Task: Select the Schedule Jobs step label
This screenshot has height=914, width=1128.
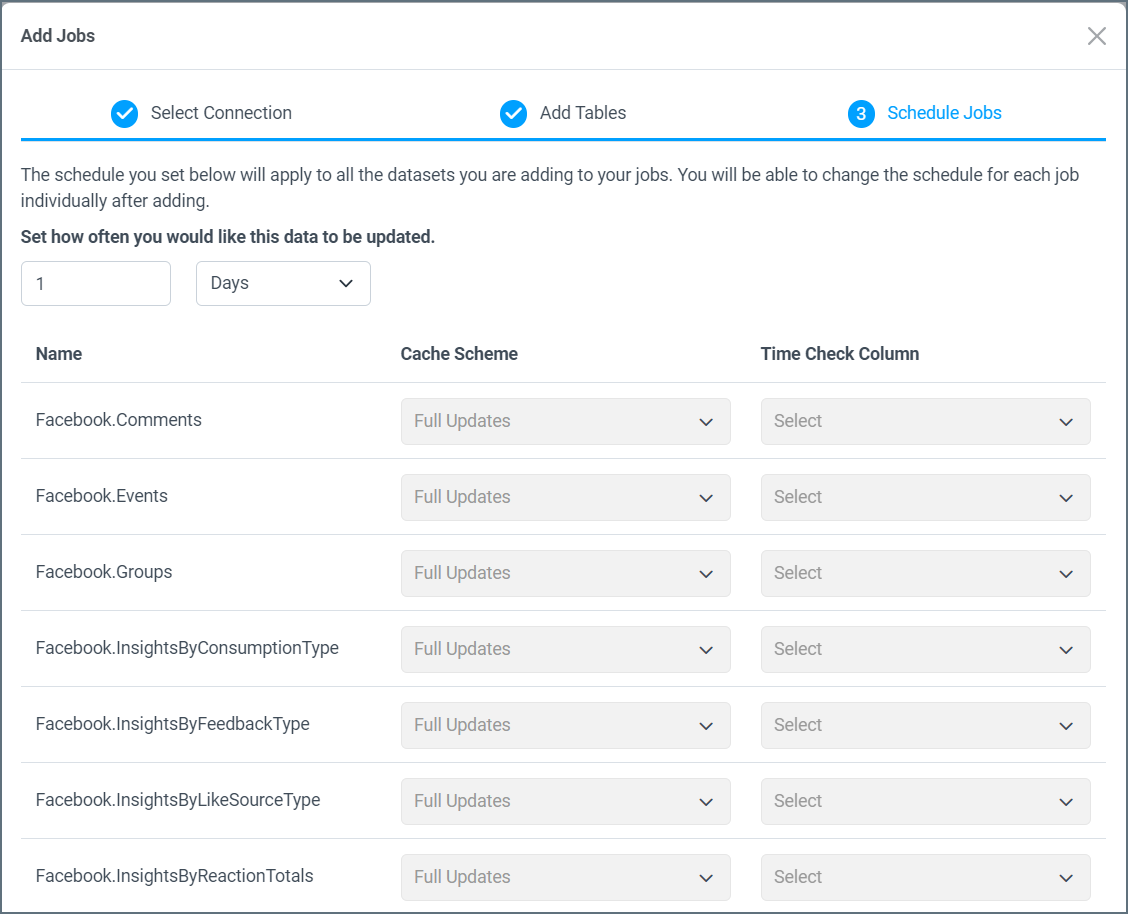Action: [943, 113]
